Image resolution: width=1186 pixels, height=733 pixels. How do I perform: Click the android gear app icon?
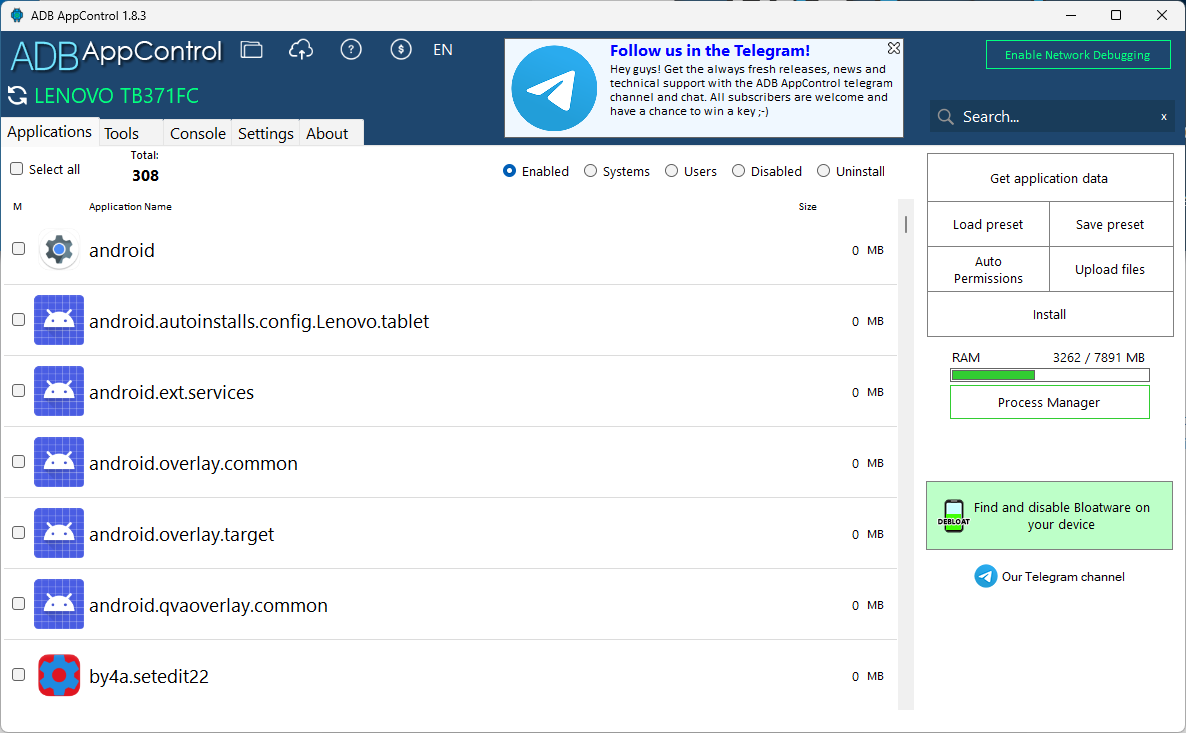click(x=59, y=250)
